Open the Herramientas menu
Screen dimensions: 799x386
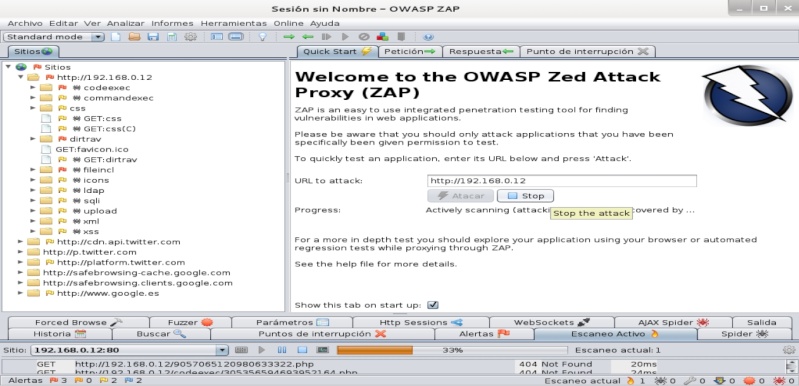[233, 23]
